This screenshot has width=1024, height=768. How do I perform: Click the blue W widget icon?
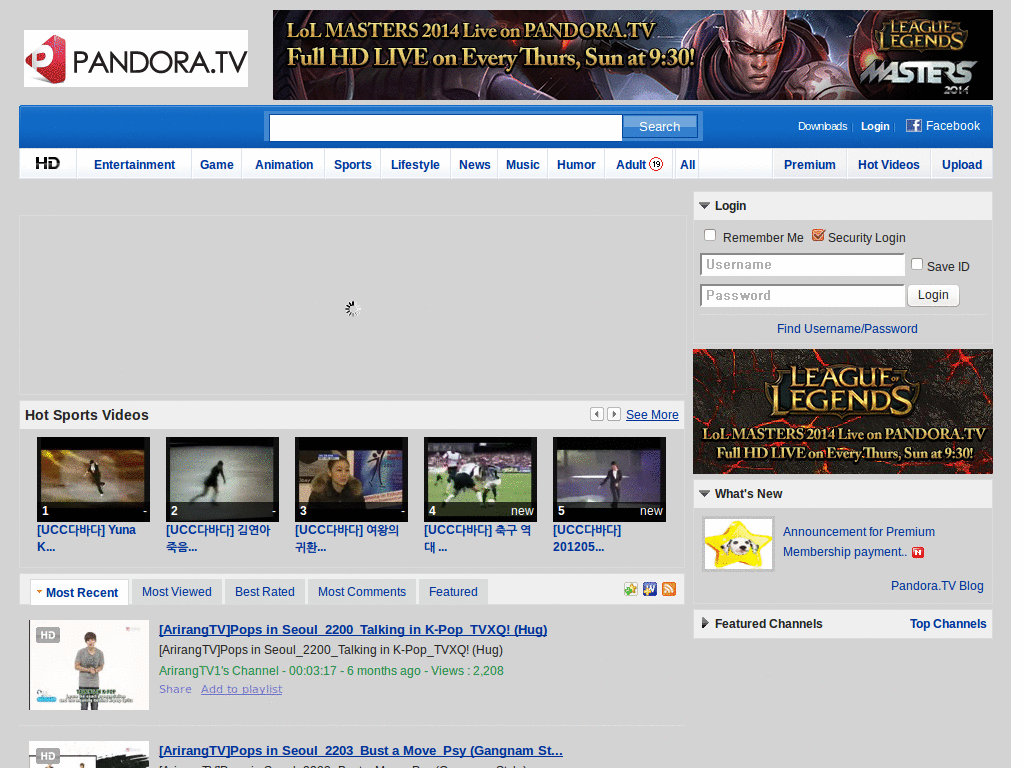[650, 589]
